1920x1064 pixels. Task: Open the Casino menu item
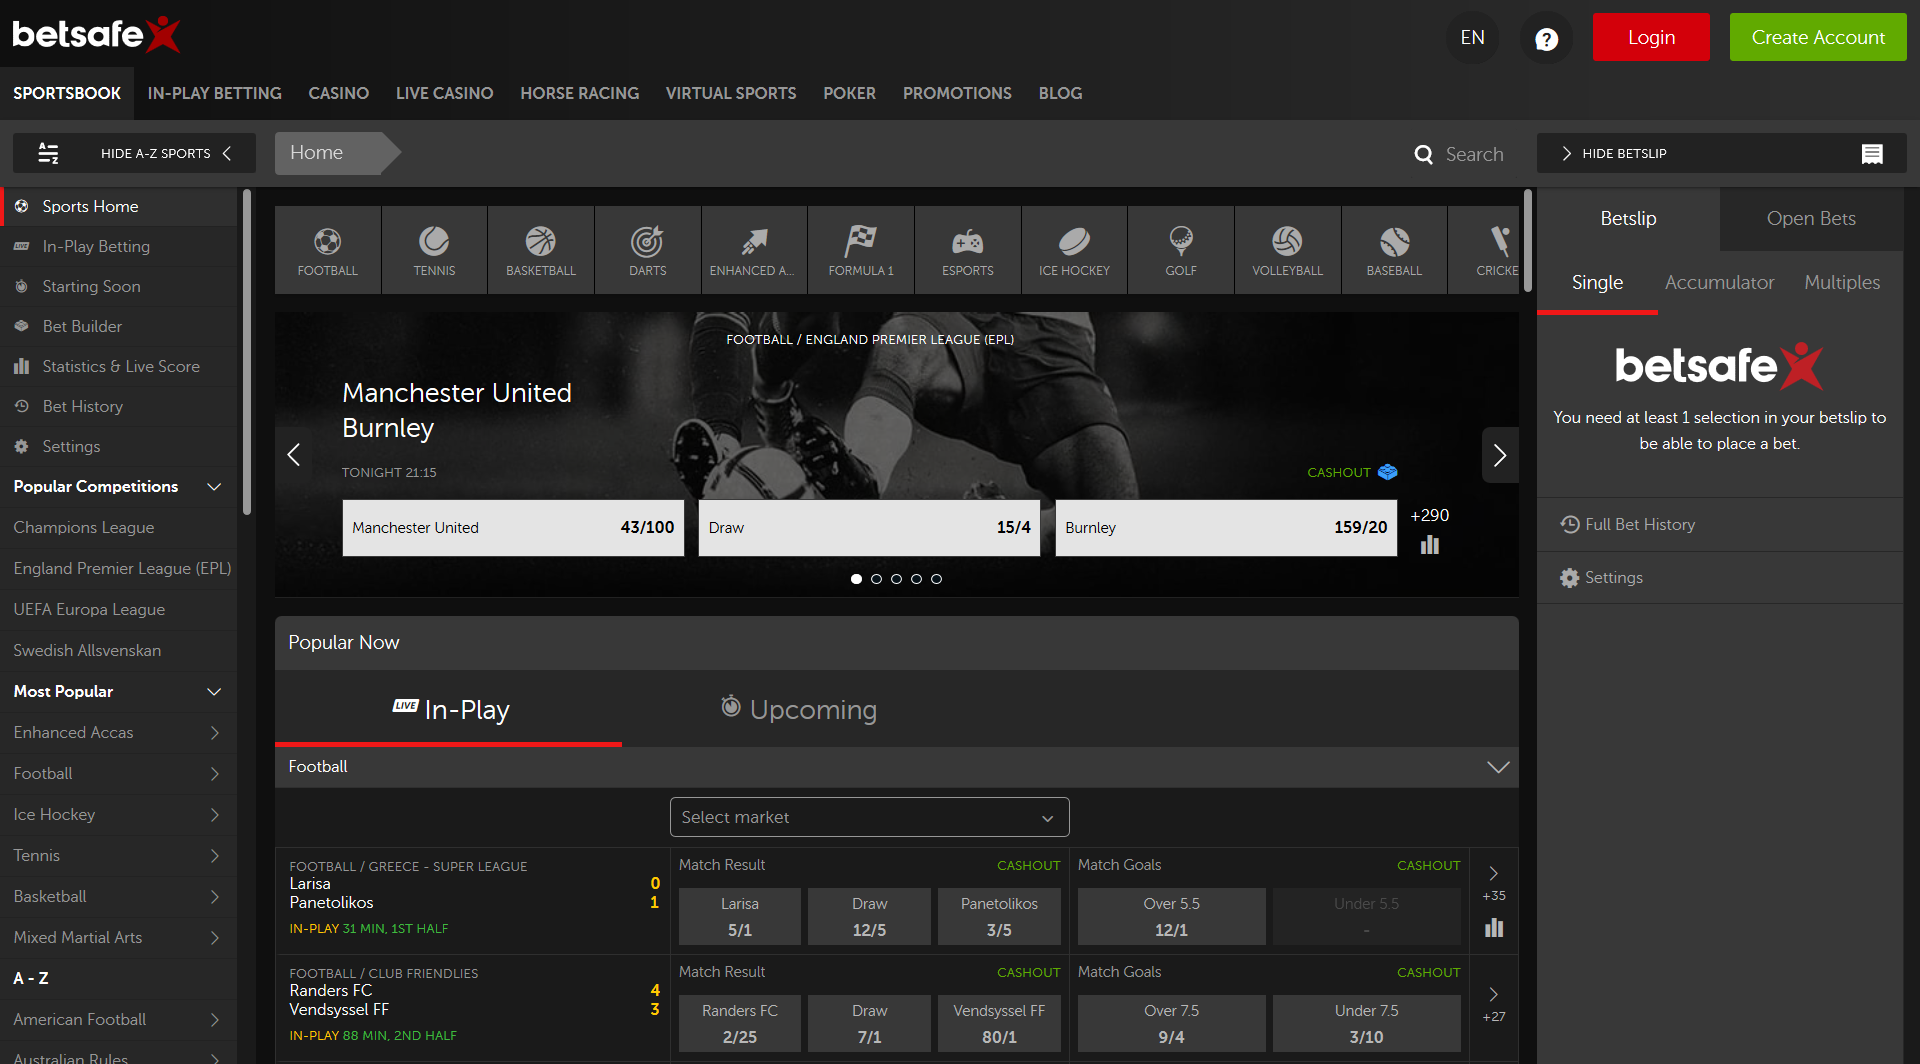click(x=339, y=93)
